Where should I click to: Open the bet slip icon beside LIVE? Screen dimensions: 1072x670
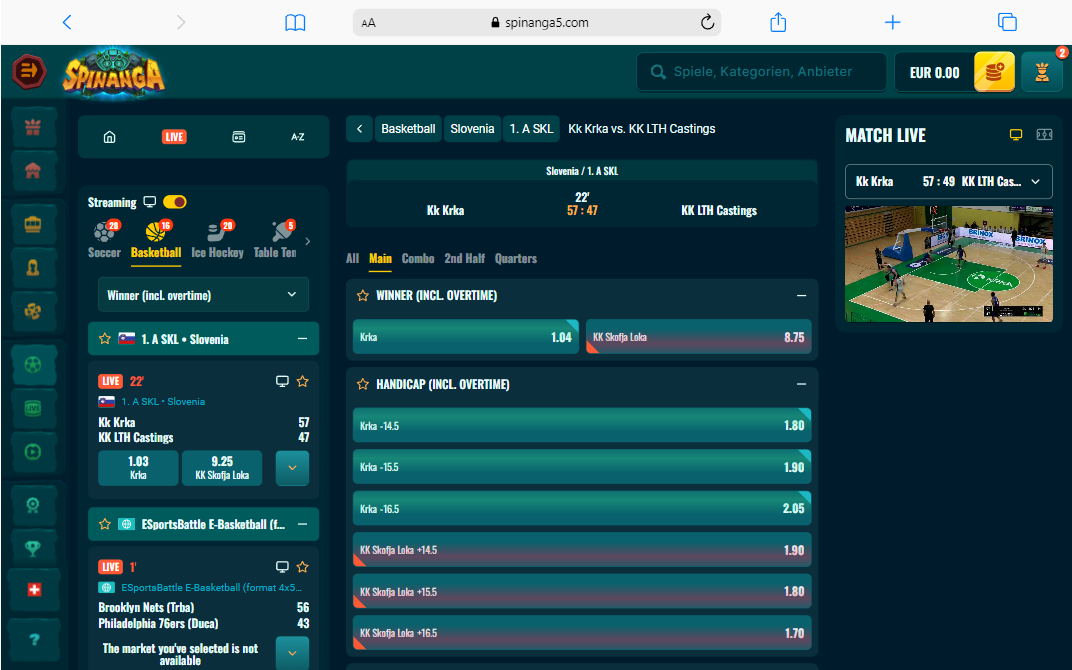[239, 136]
